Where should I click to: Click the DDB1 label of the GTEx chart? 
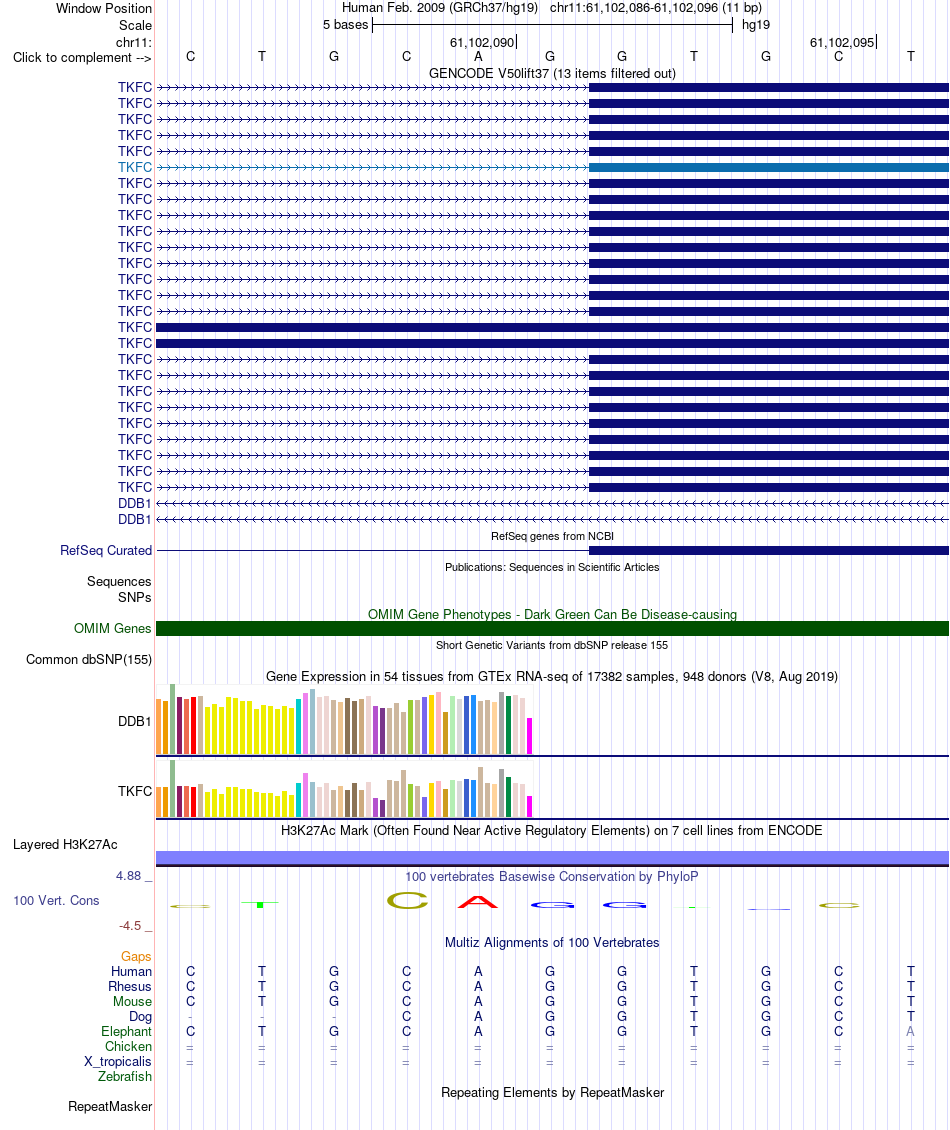(x=135, y=721)
